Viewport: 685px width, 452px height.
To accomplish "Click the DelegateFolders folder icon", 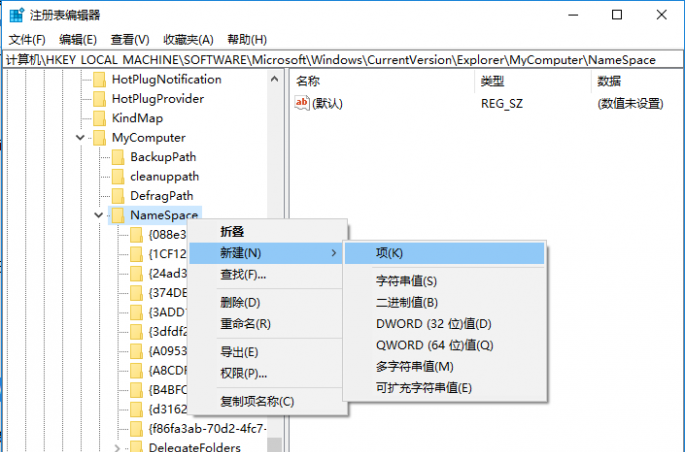I will [x=136, y=446].
